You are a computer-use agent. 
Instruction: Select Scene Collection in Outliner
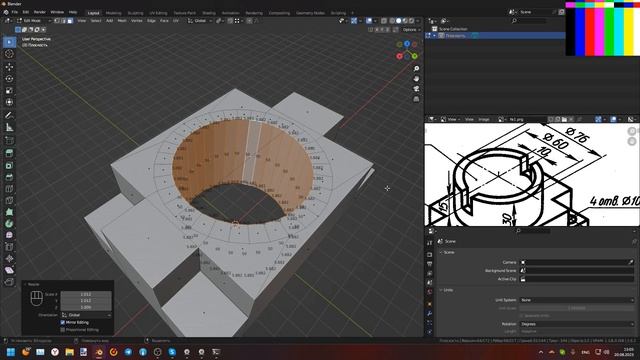tap(453, 29)
